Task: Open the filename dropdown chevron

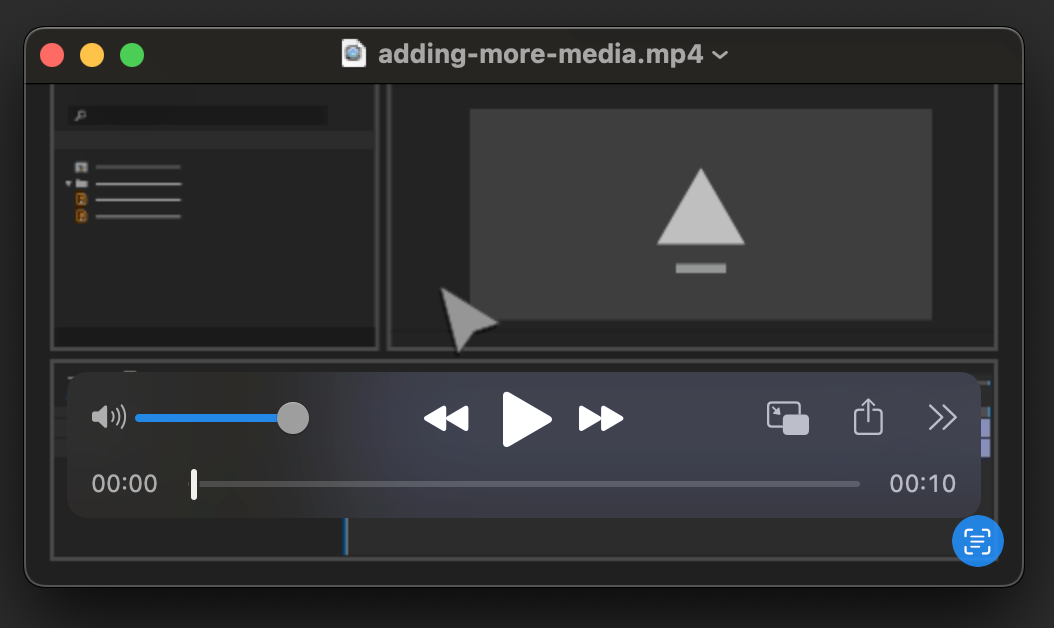Action: point(720,57)
